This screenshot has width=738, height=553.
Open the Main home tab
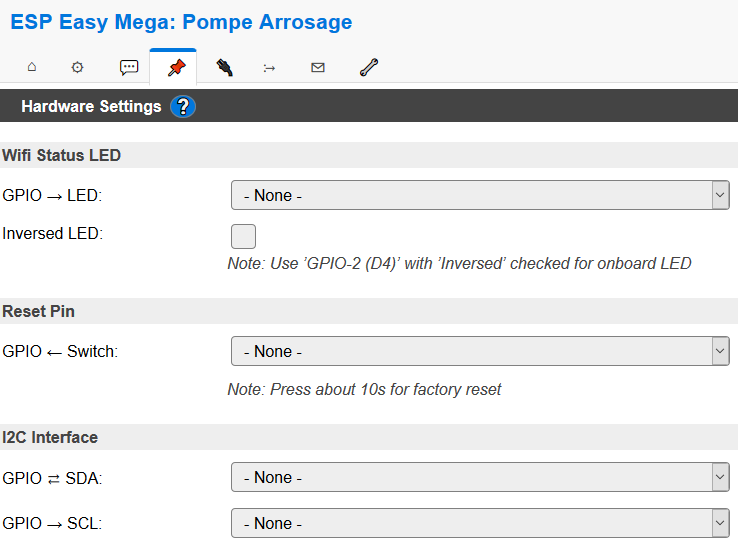pyautogui.click(x=31, y=67)
